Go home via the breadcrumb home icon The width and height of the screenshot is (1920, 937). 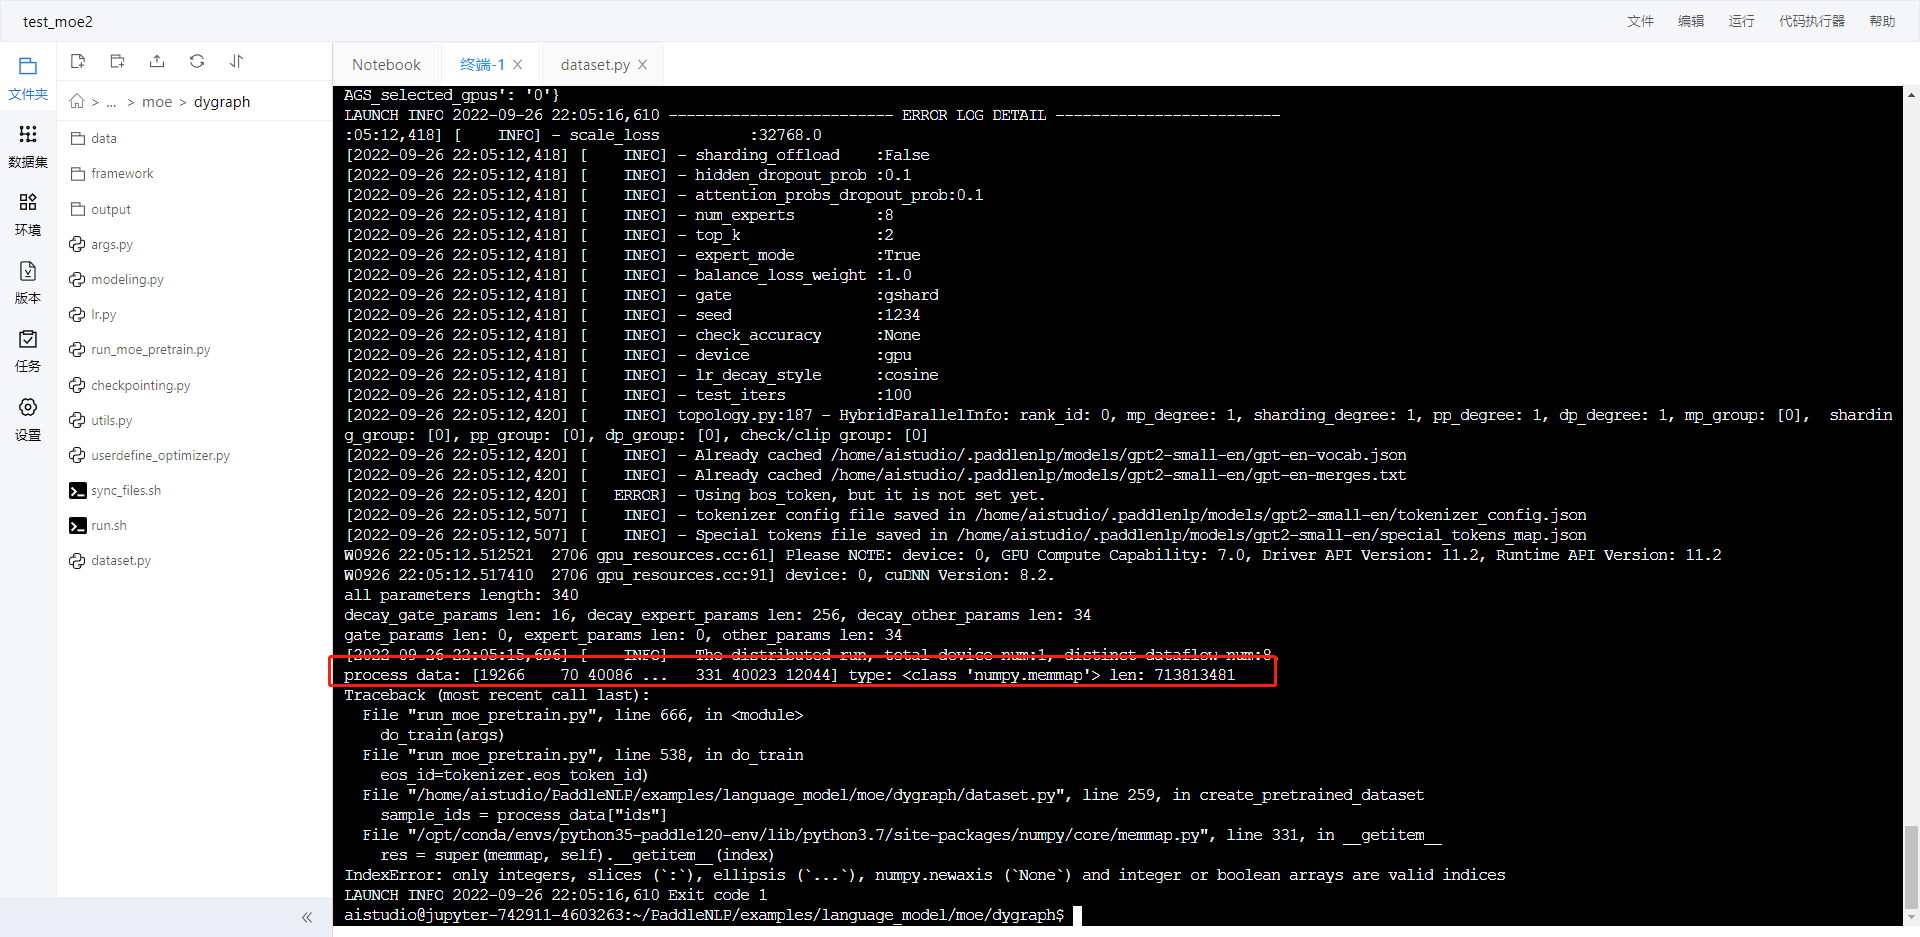pyautogui.click(x=75, y=101)
